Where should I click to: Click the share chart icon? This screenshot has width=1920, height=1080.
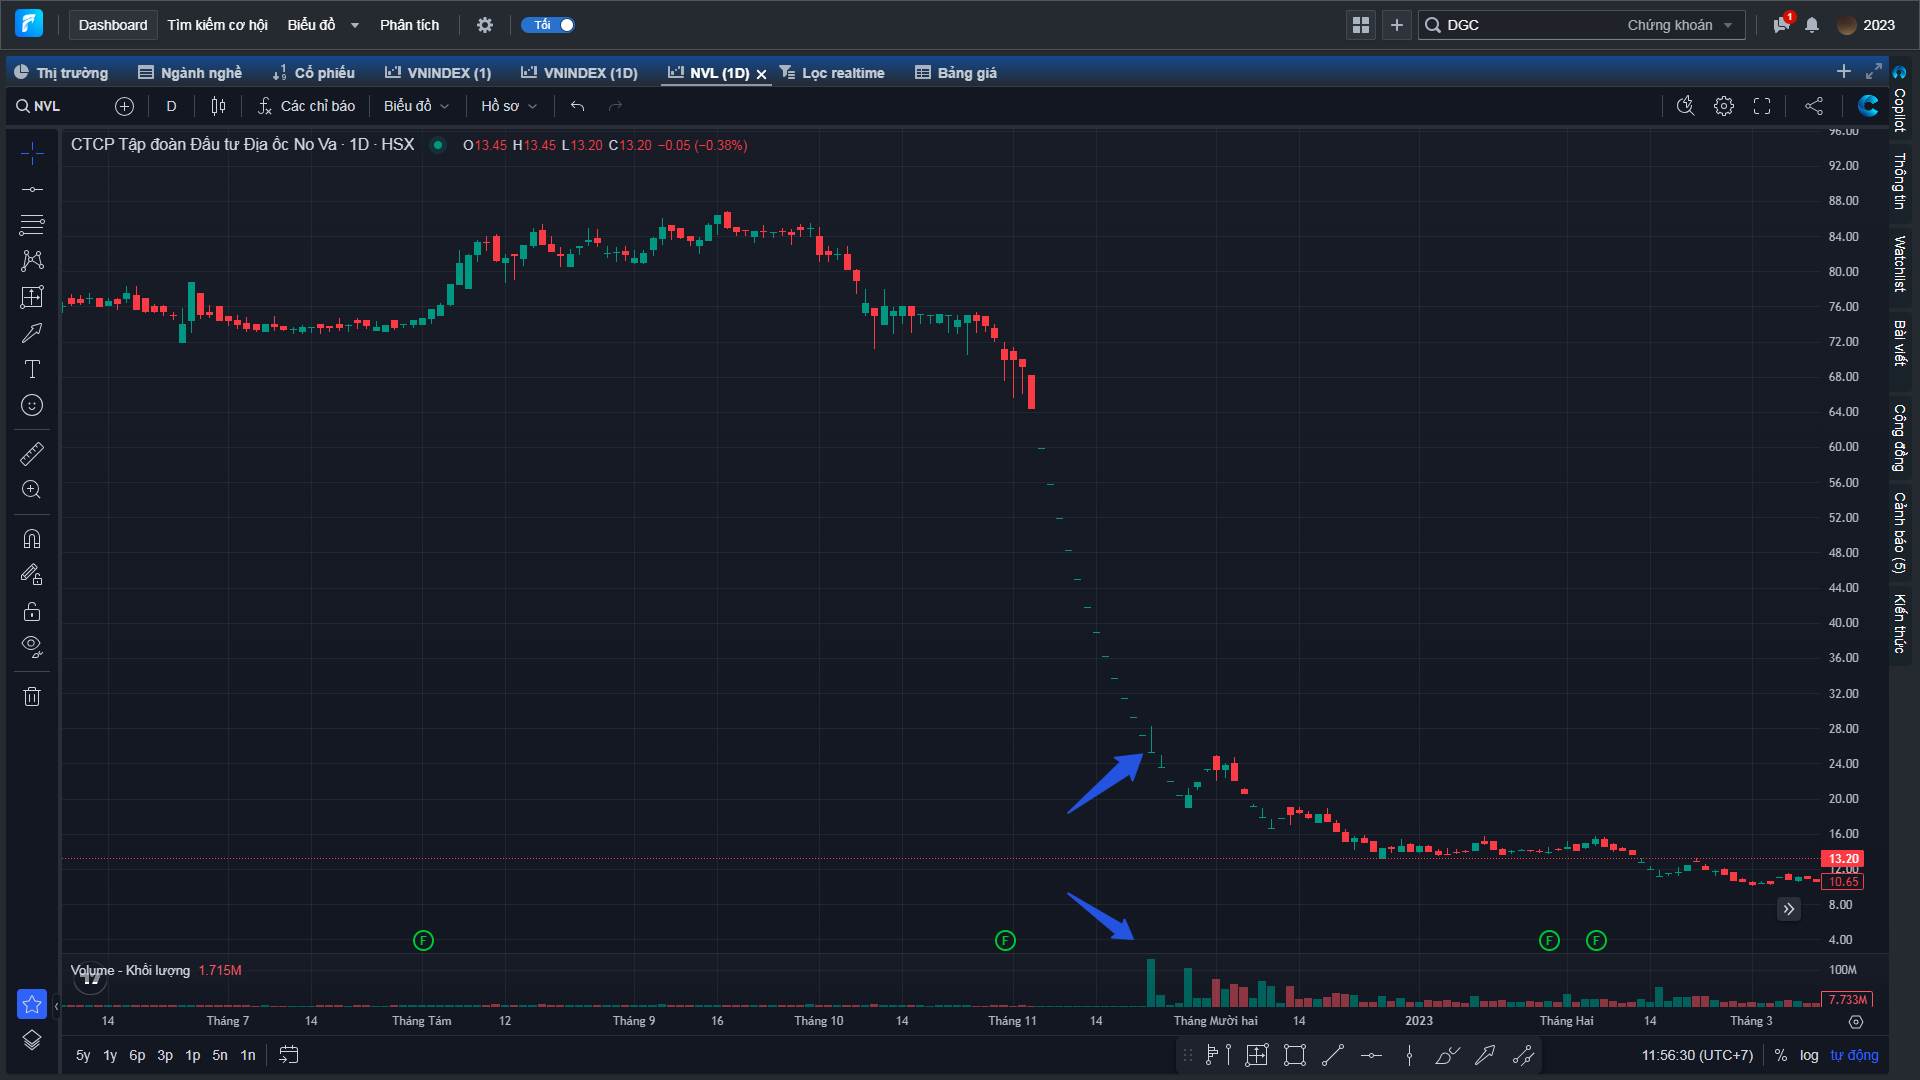click(1813, 106)
